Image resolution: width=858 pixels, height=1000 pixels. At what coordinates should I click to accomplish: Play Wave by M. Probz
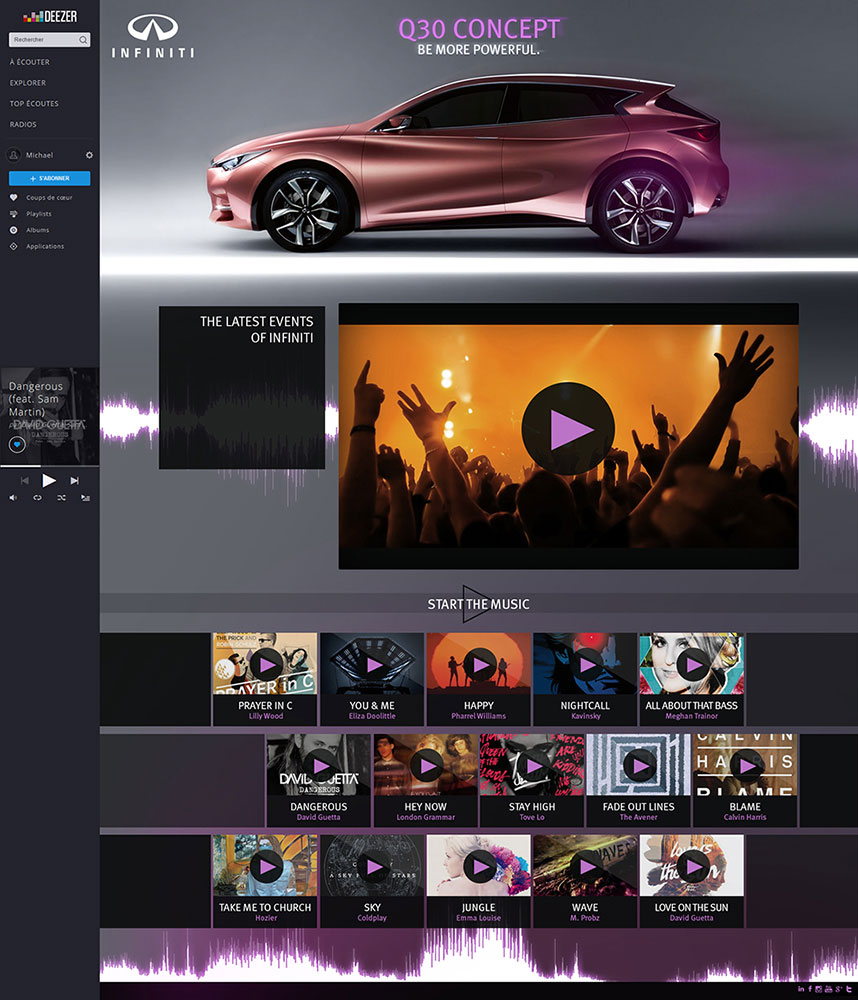pos(586,867)
